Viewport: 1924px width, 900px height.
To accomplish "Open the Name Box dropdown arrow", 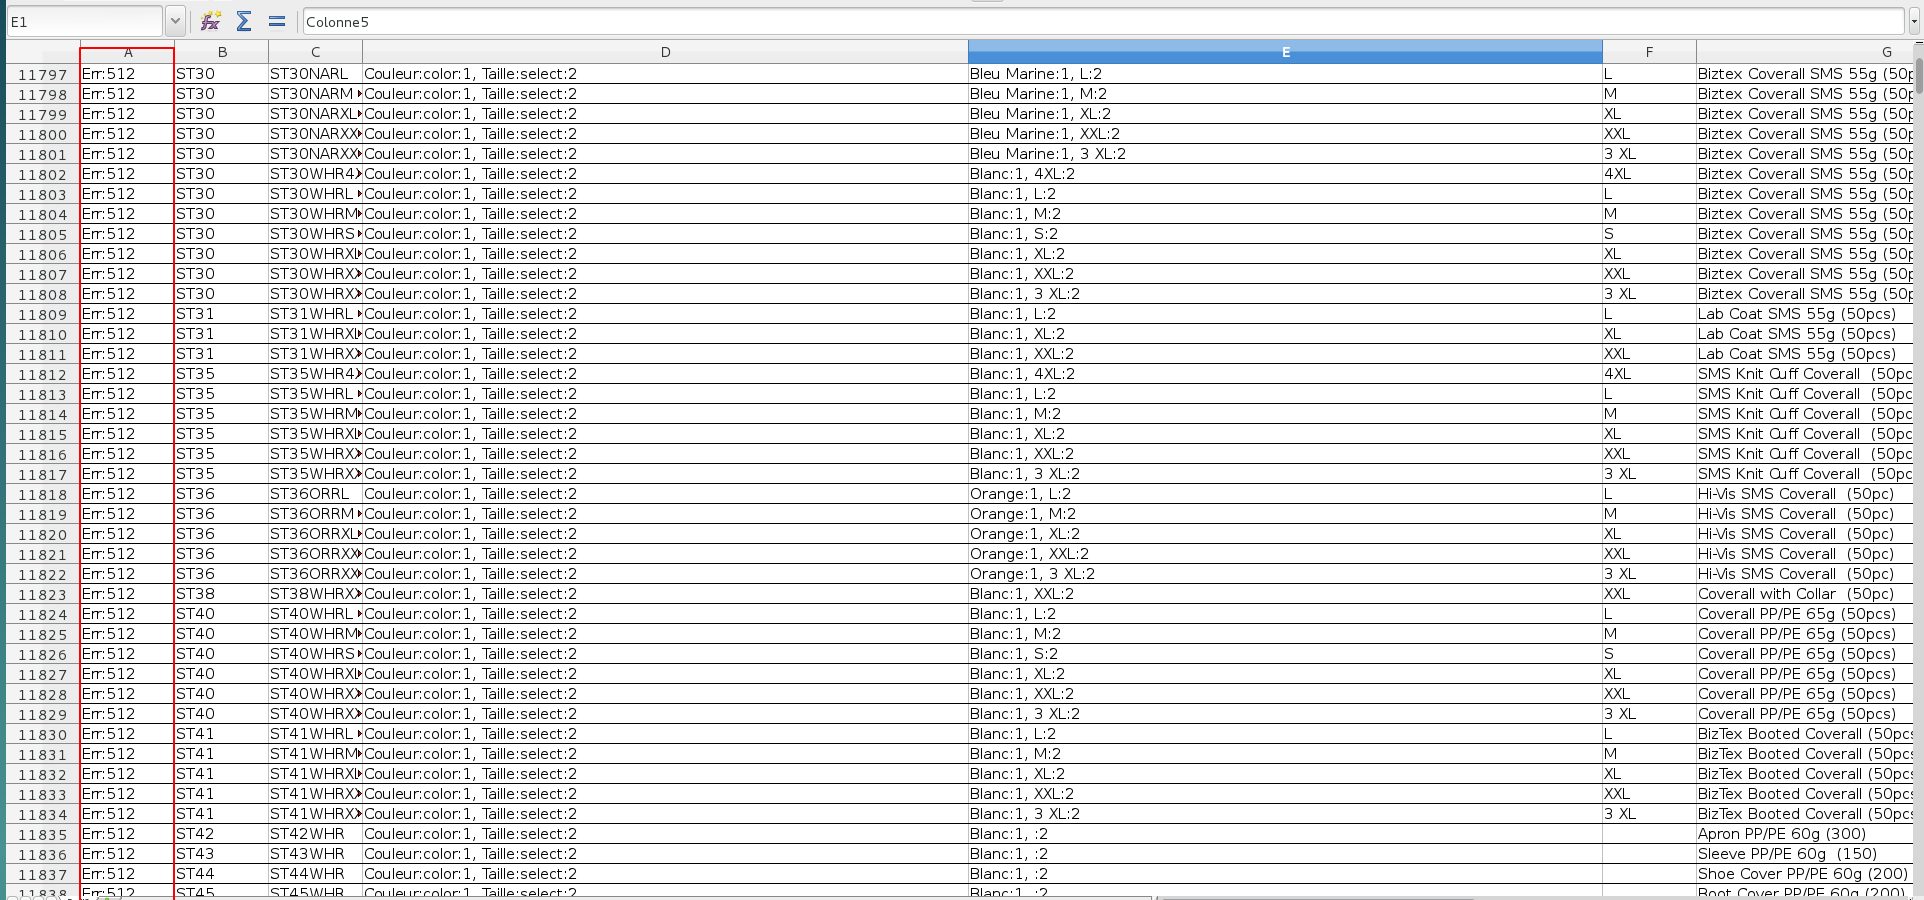I will 175,20.
